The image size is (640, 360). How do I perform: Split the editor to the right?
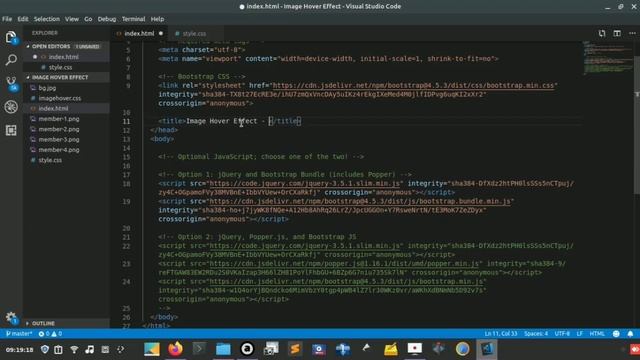point(617,33)
